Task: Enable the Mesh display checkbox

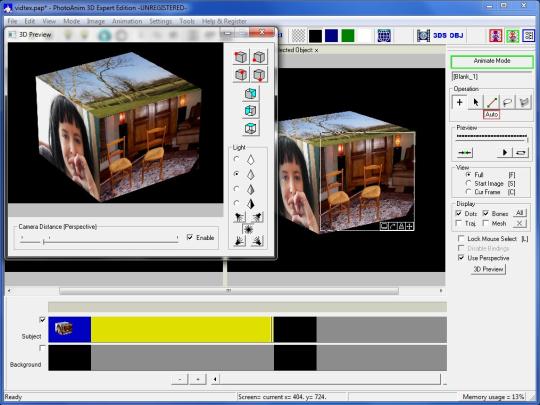Action: click(x=486, y=223)
